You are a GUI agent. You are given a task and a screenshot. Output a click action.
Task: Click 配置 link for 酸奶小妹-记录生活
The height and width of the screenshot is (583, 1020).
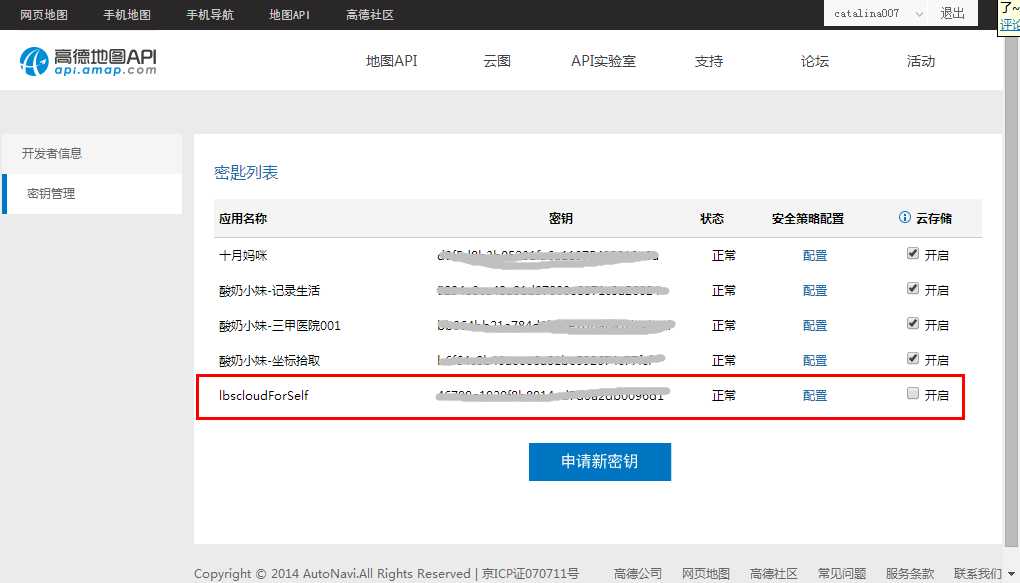814,290
